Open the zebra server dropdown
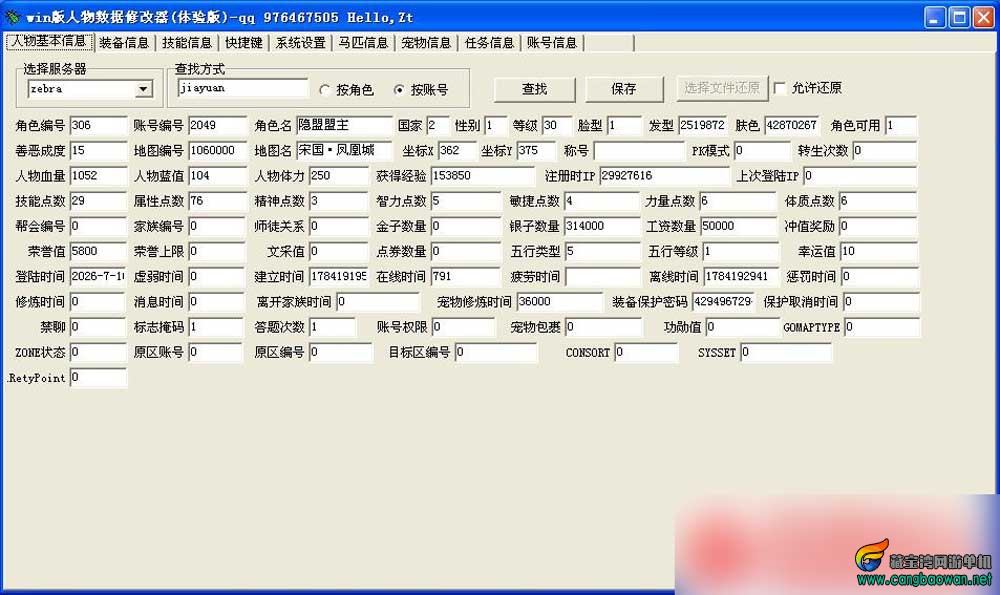The height and width of the screenshot is (595, 1000). (x=145, y=89)
